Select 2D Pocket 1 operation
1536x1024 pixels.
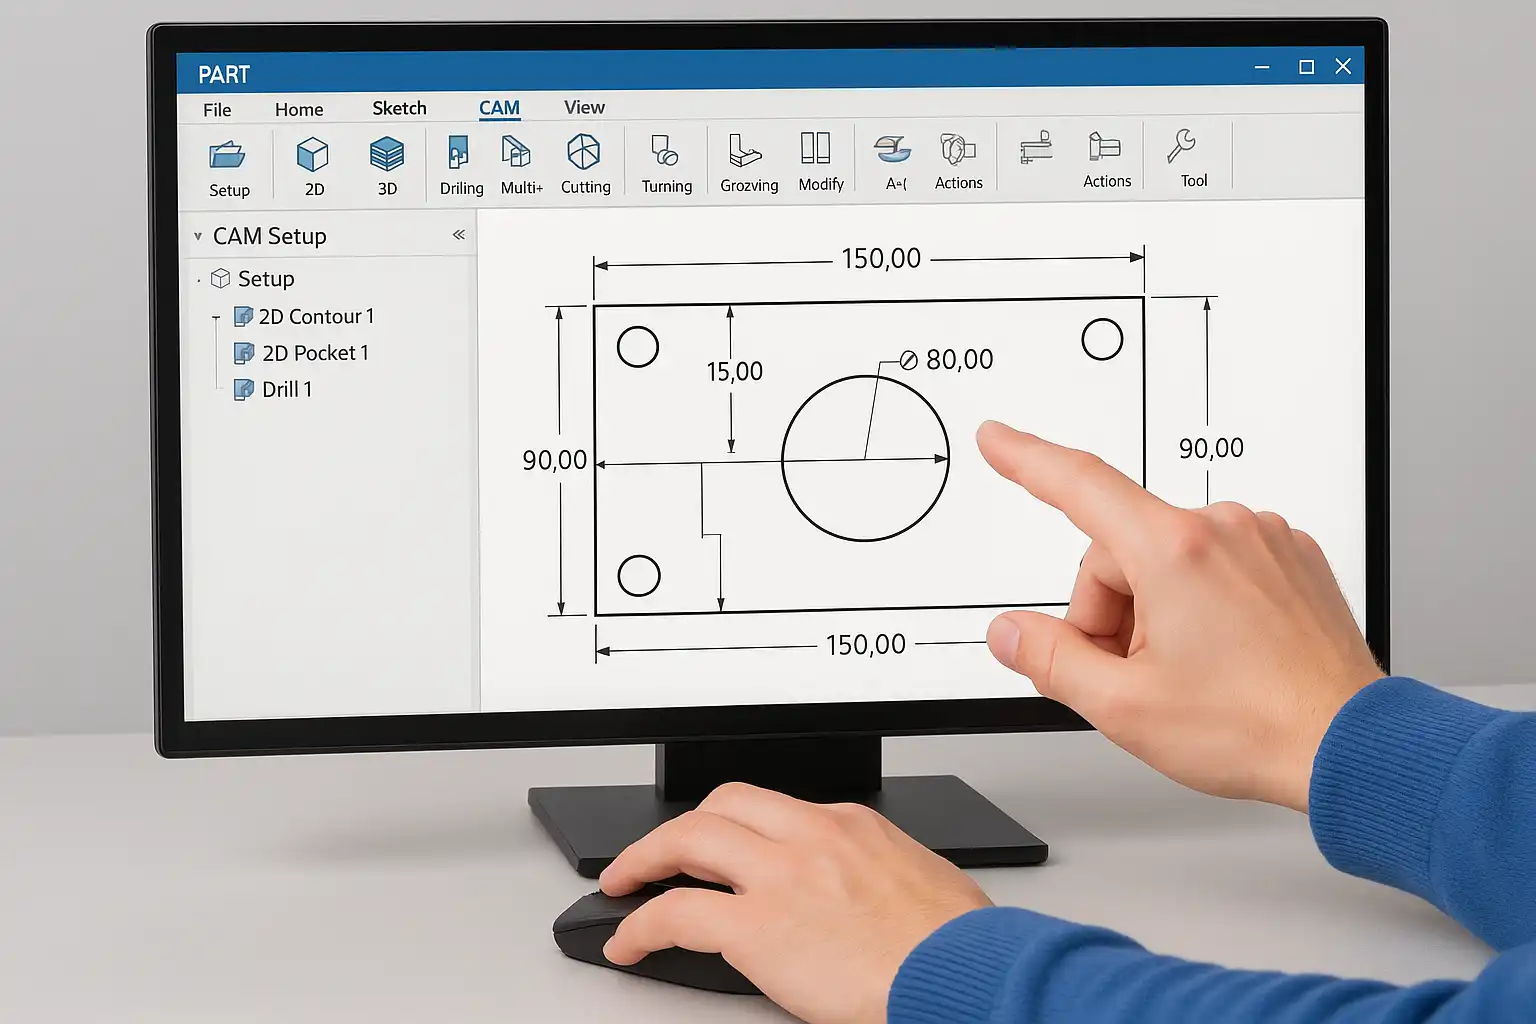(301, 353)
